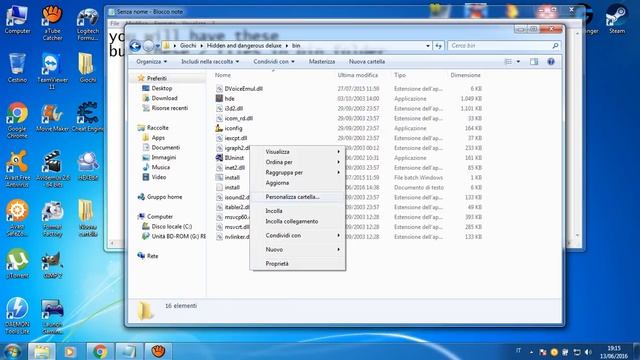
Task: Sort by Dimensione column header
Action: tap(465, 75)
